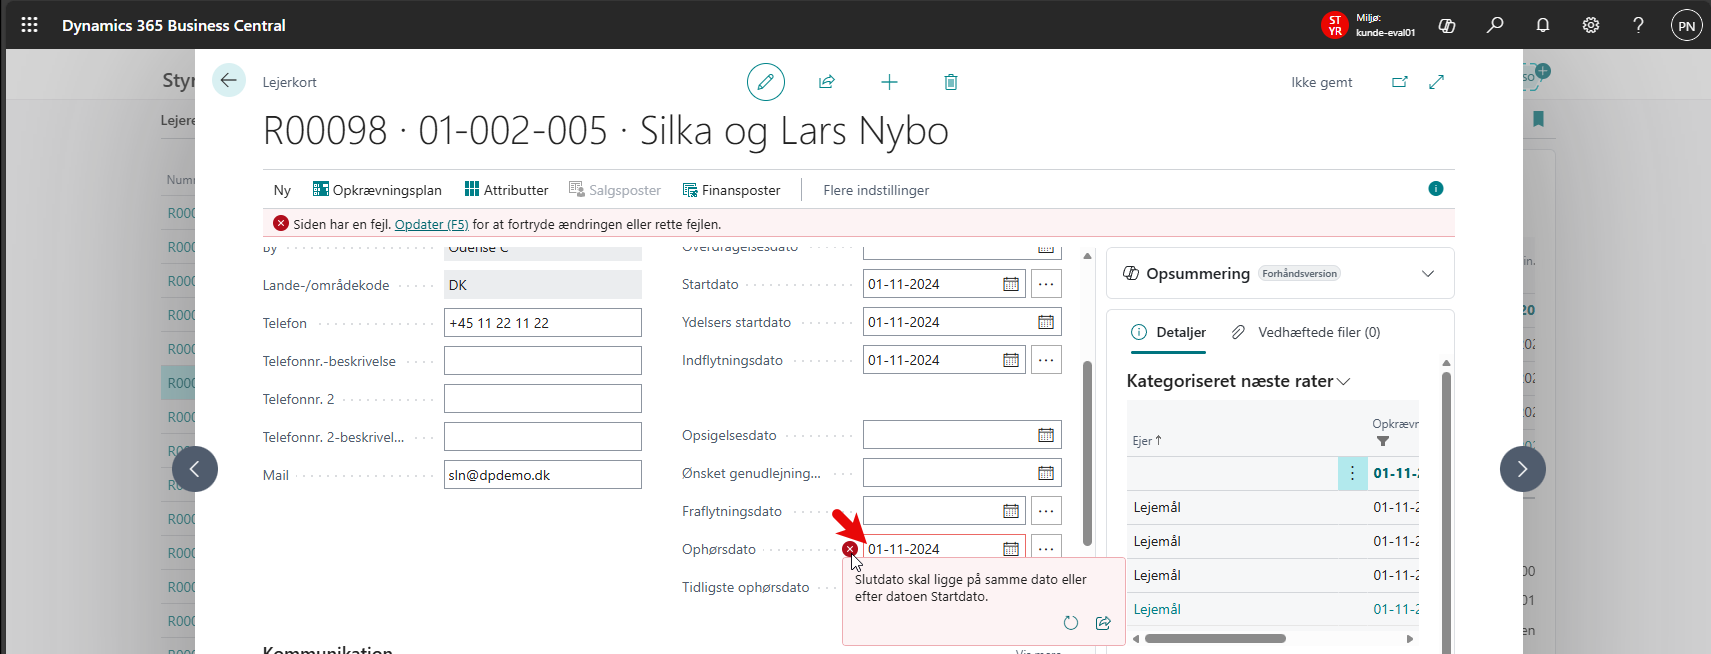The image size is (1711, 654).
Task: Open the notifications bell
Action: tap(1543, 25)
